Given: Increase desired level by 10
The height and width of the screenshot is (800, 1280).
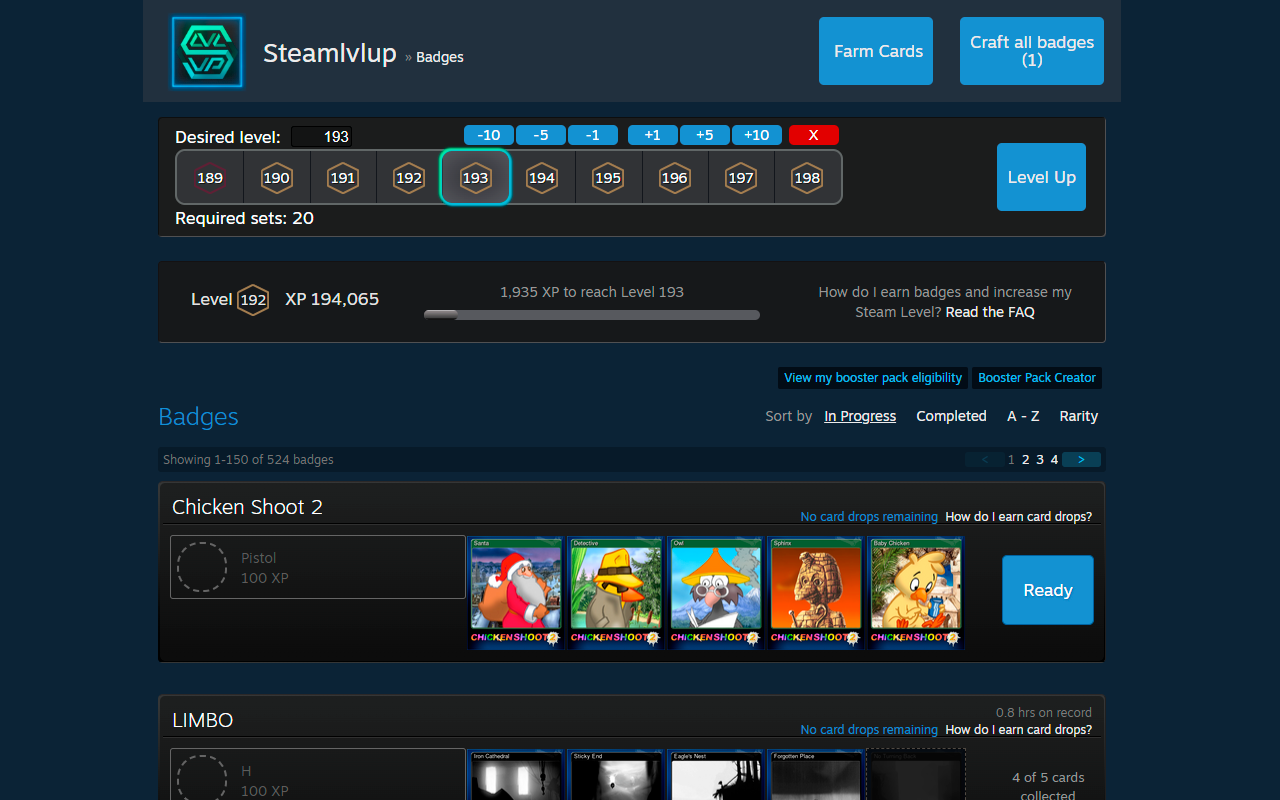Looking at the screenshot, I should [x=757, y=135].
